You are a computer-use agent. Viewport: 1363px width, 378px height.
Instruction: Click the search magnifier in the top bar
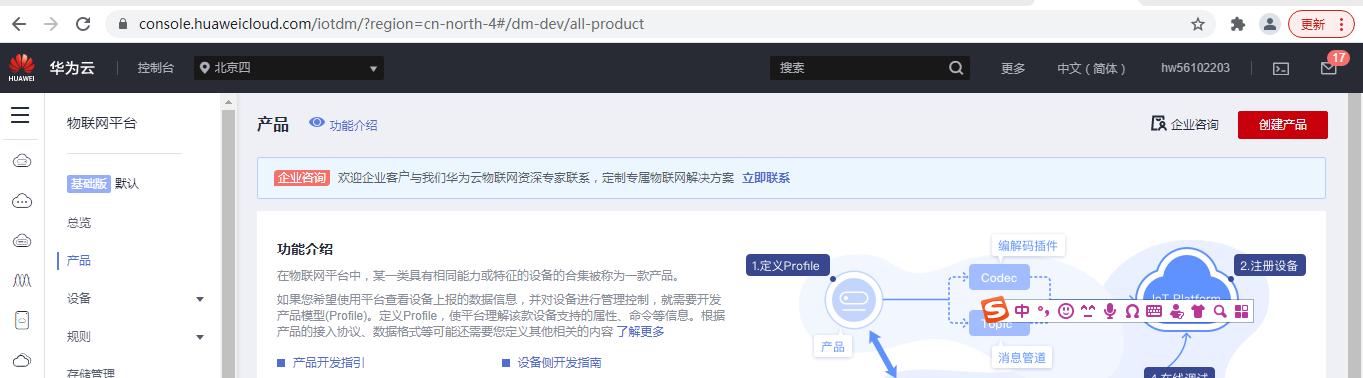click(956, 68)
